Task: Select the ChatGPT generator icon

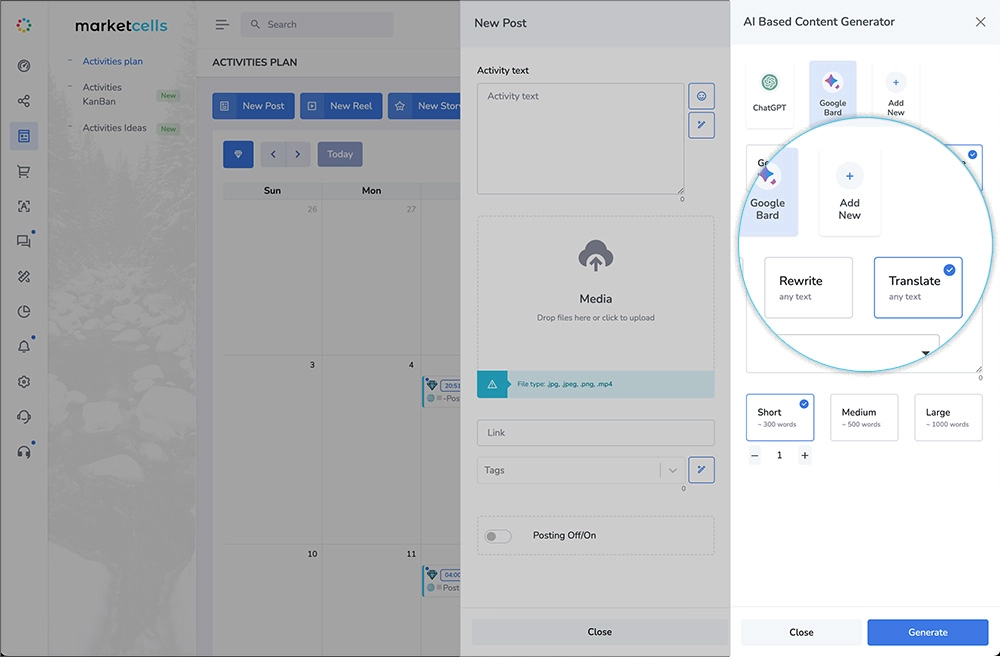Action: pos(769,93)
